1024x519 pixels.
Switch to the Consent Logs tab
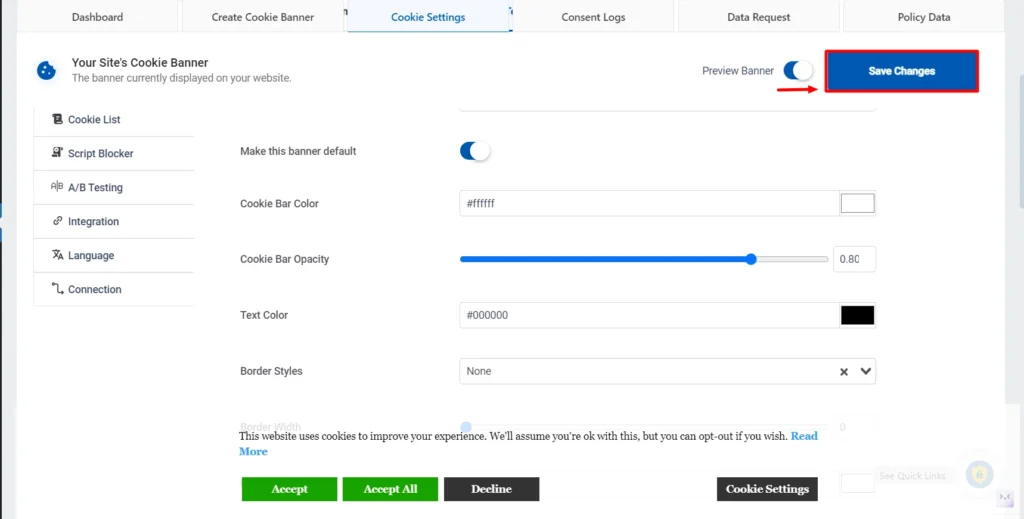(593, 17)
